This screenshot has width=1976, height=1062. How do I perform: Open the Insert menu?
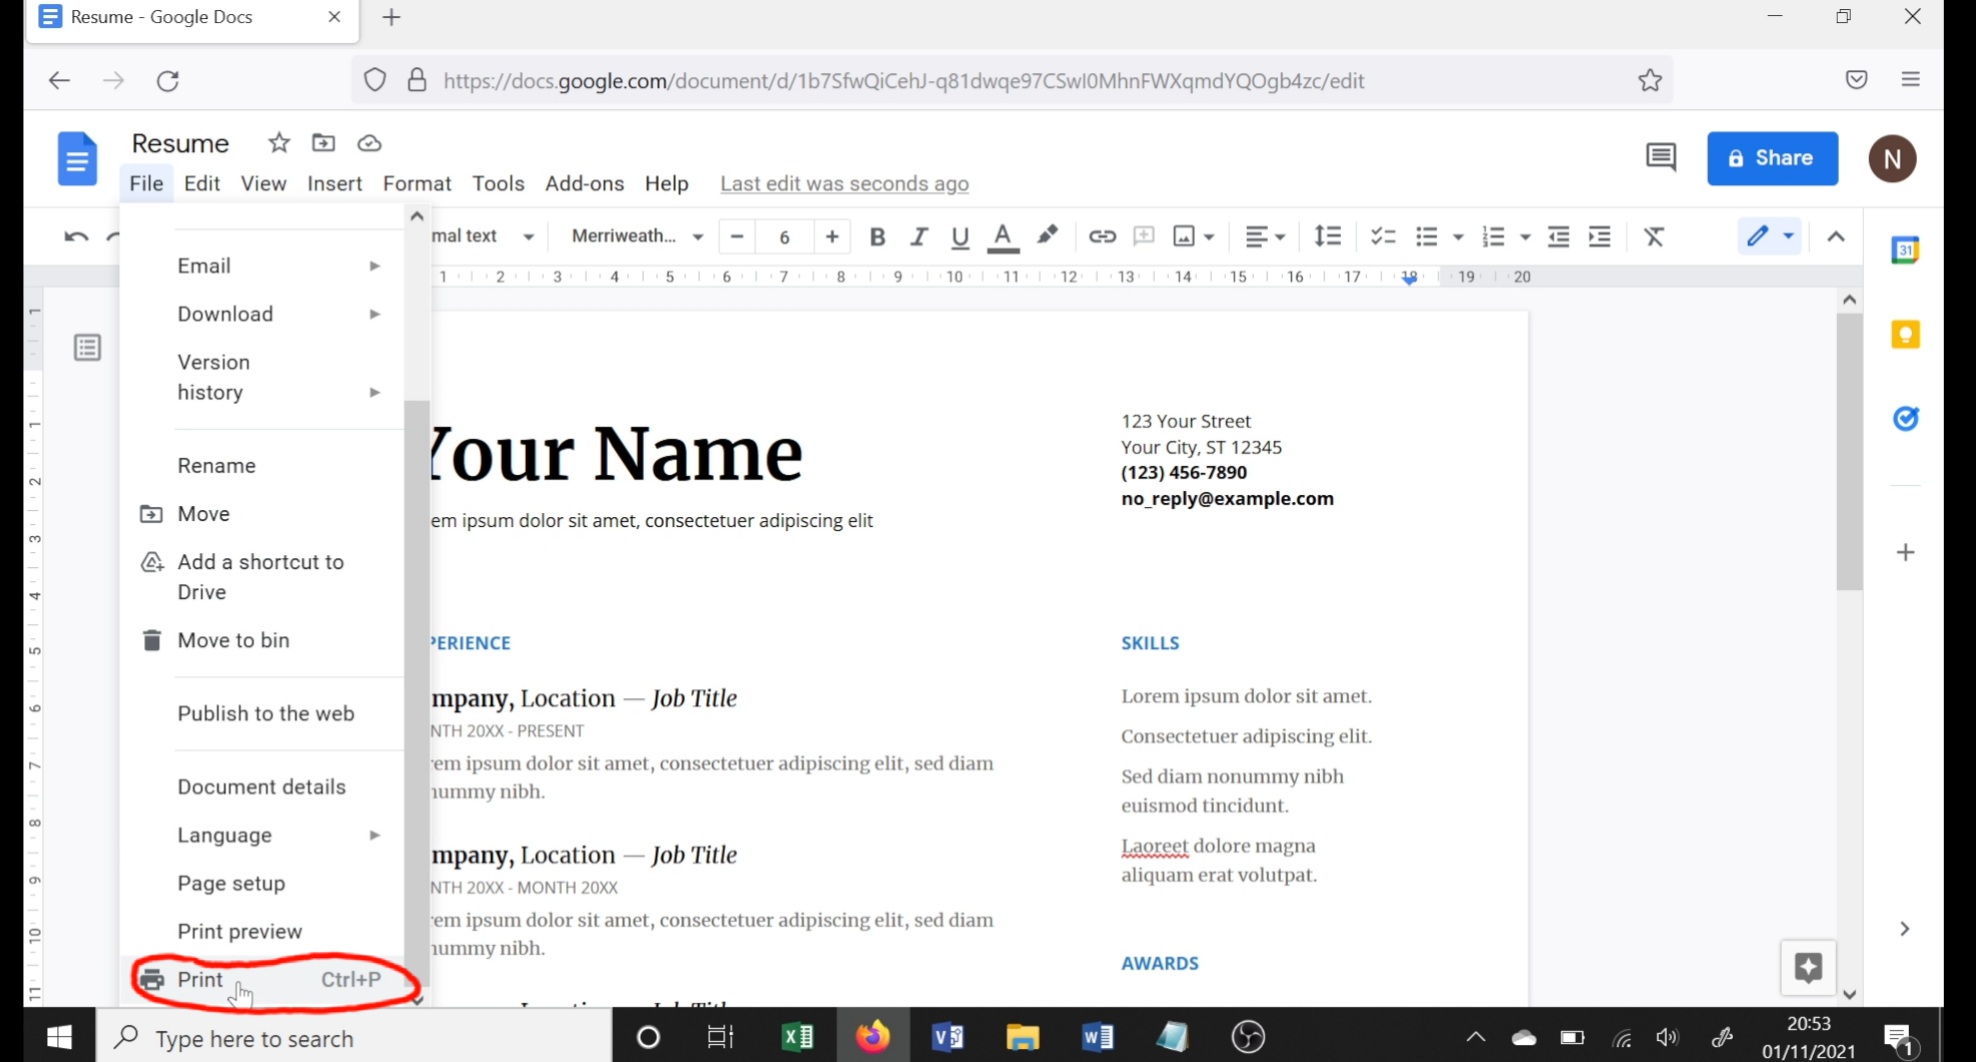click(334, 184)
